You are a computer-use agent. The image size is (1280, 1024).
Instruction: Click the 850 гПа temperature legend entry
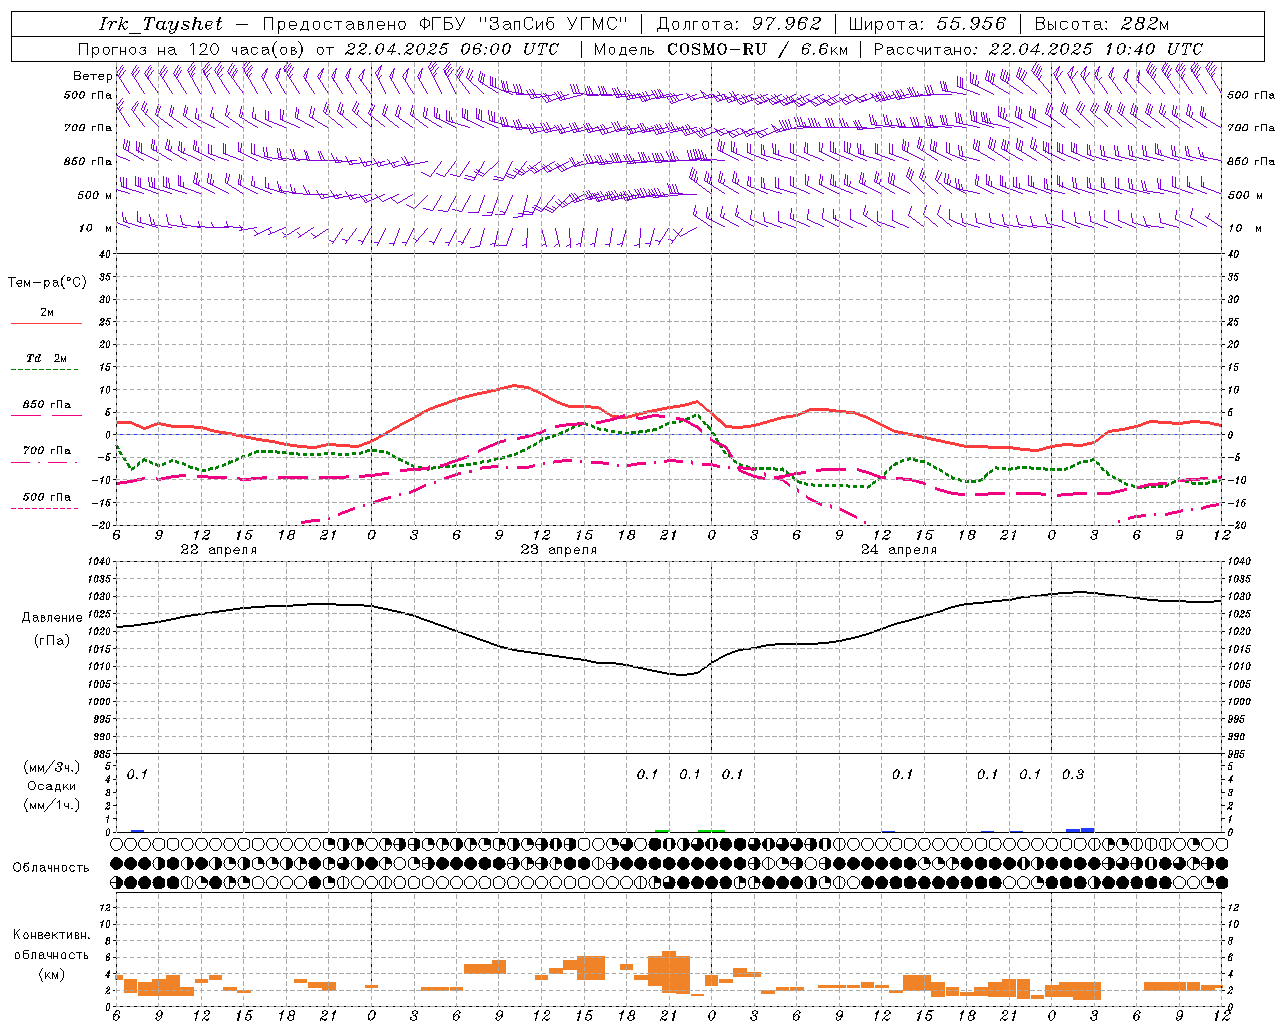(47, 405)
